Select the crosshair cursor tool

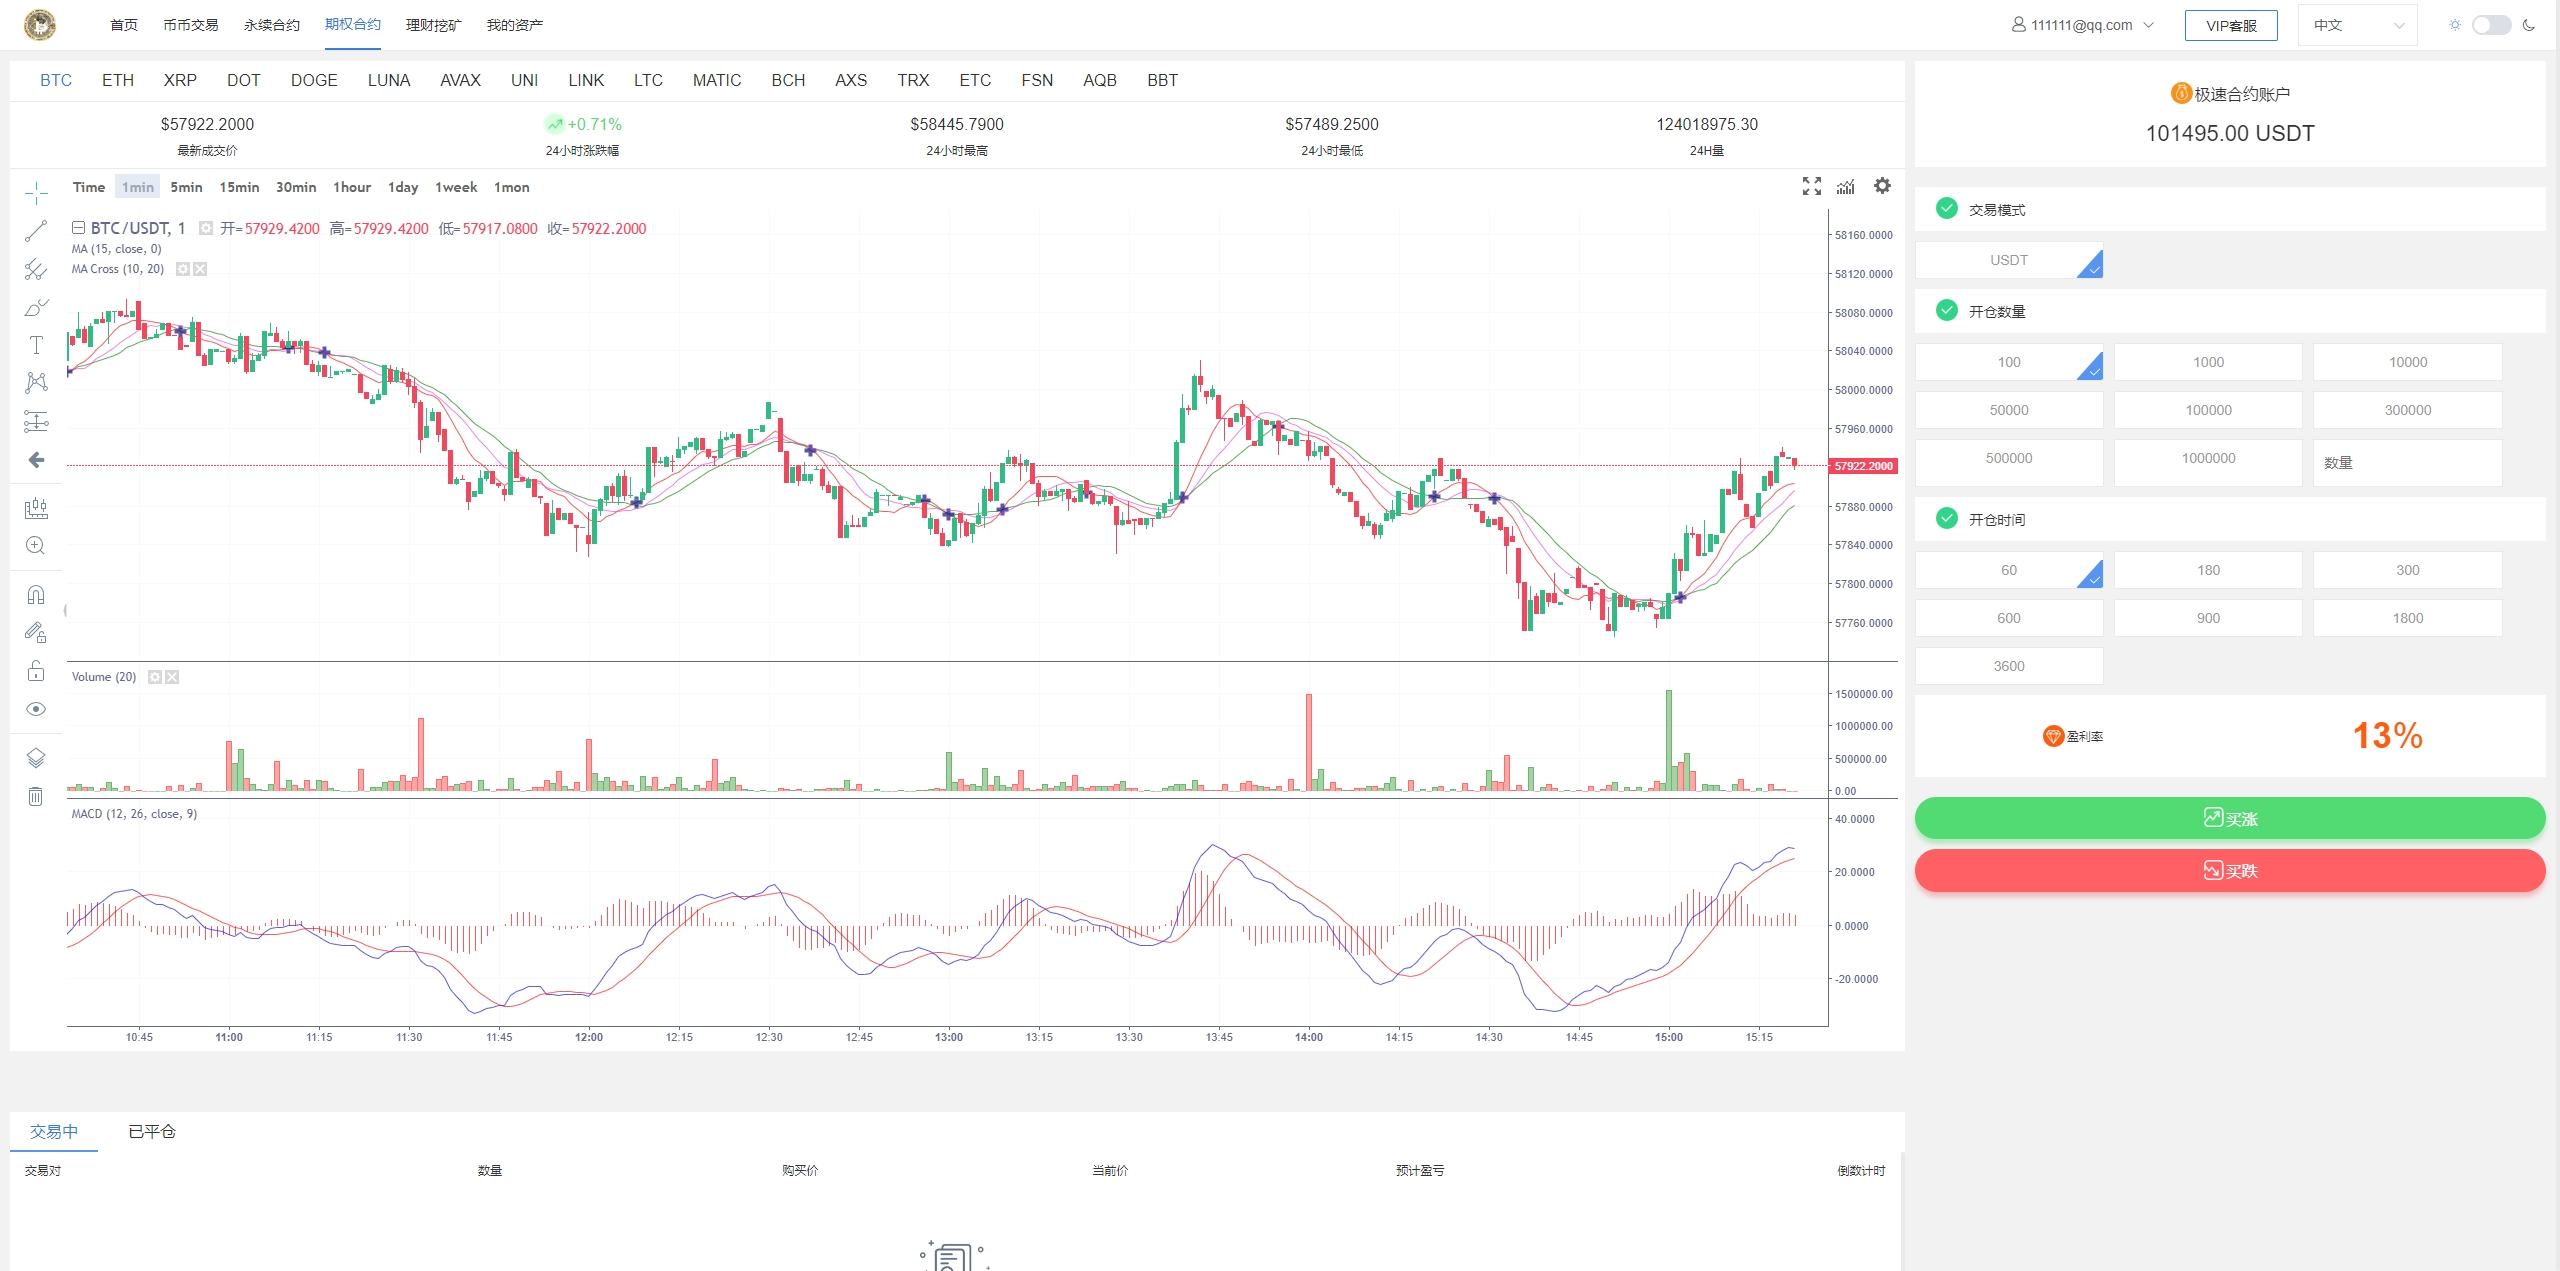tap(36, 192)
